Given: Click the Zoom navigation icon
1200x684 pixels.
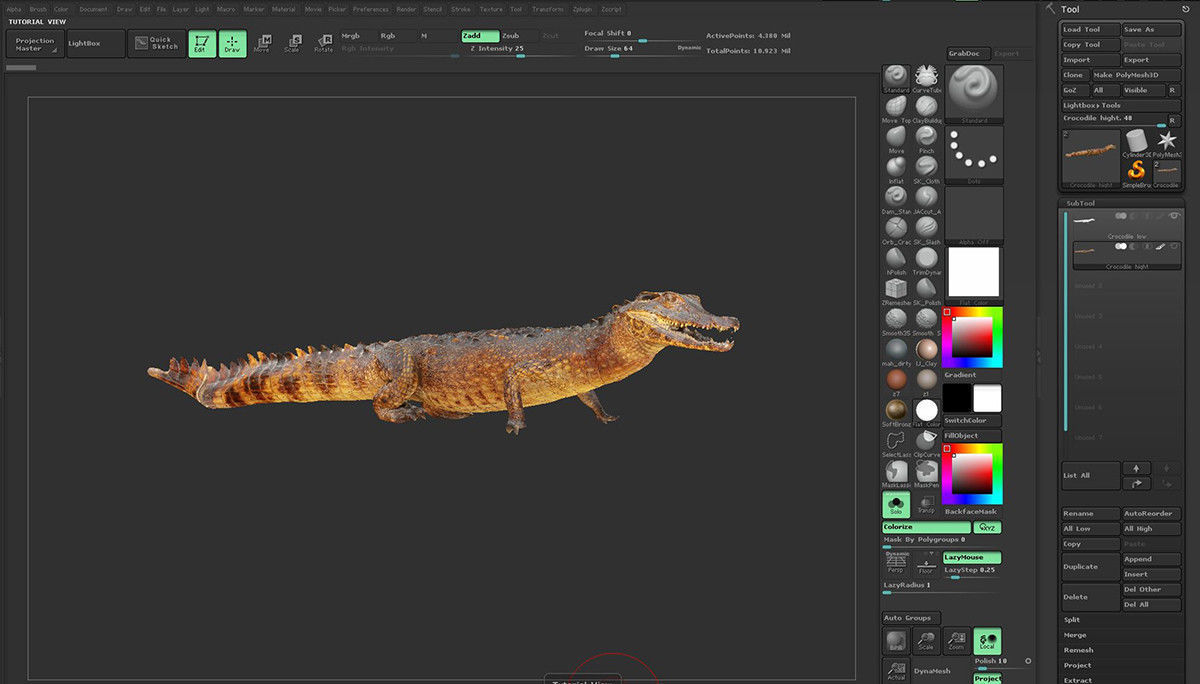Looking at the screenshot, I should point(958,641).
